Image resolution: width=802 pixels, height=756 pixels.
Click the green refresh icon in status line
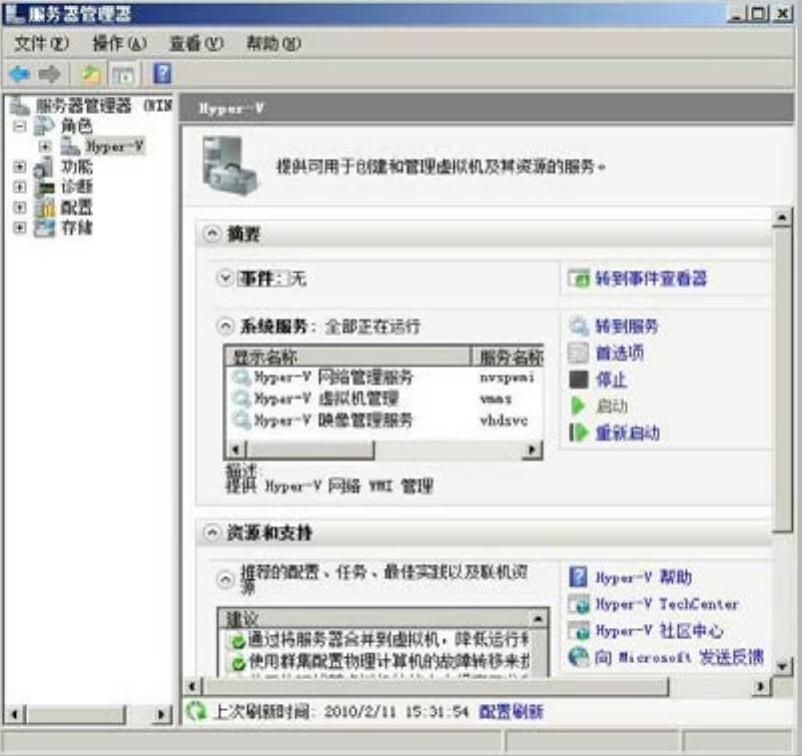[195, 711]
